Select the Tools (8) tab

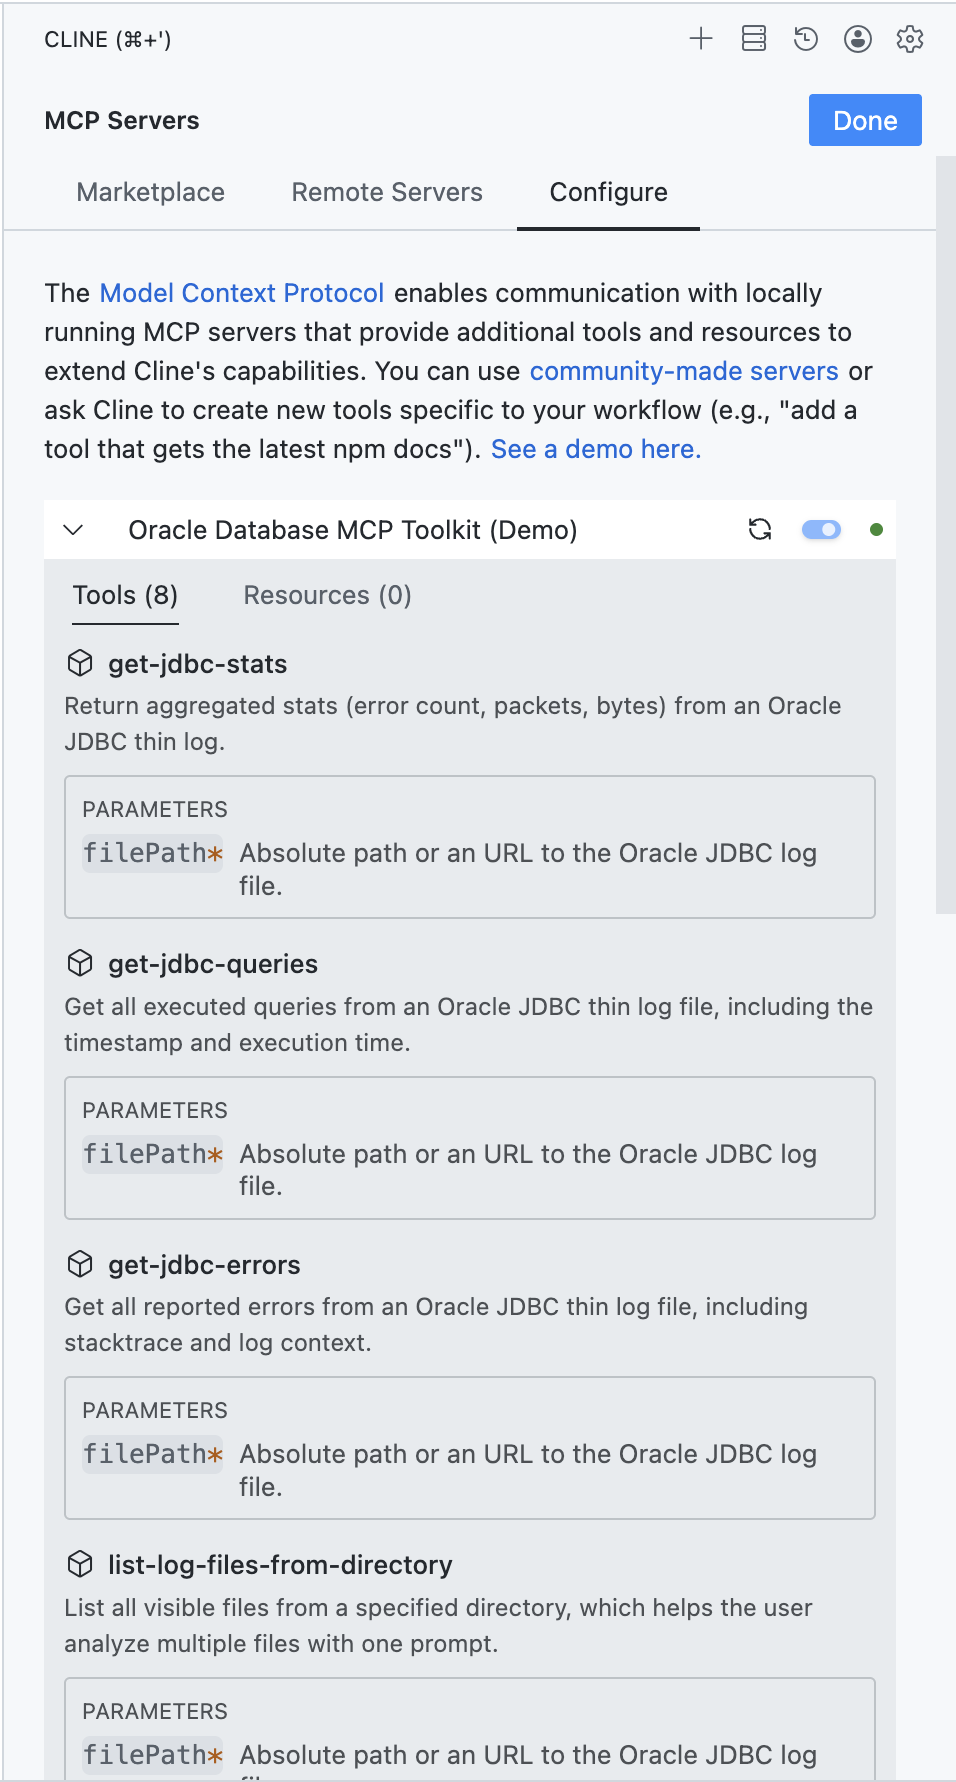click(125, 595)
